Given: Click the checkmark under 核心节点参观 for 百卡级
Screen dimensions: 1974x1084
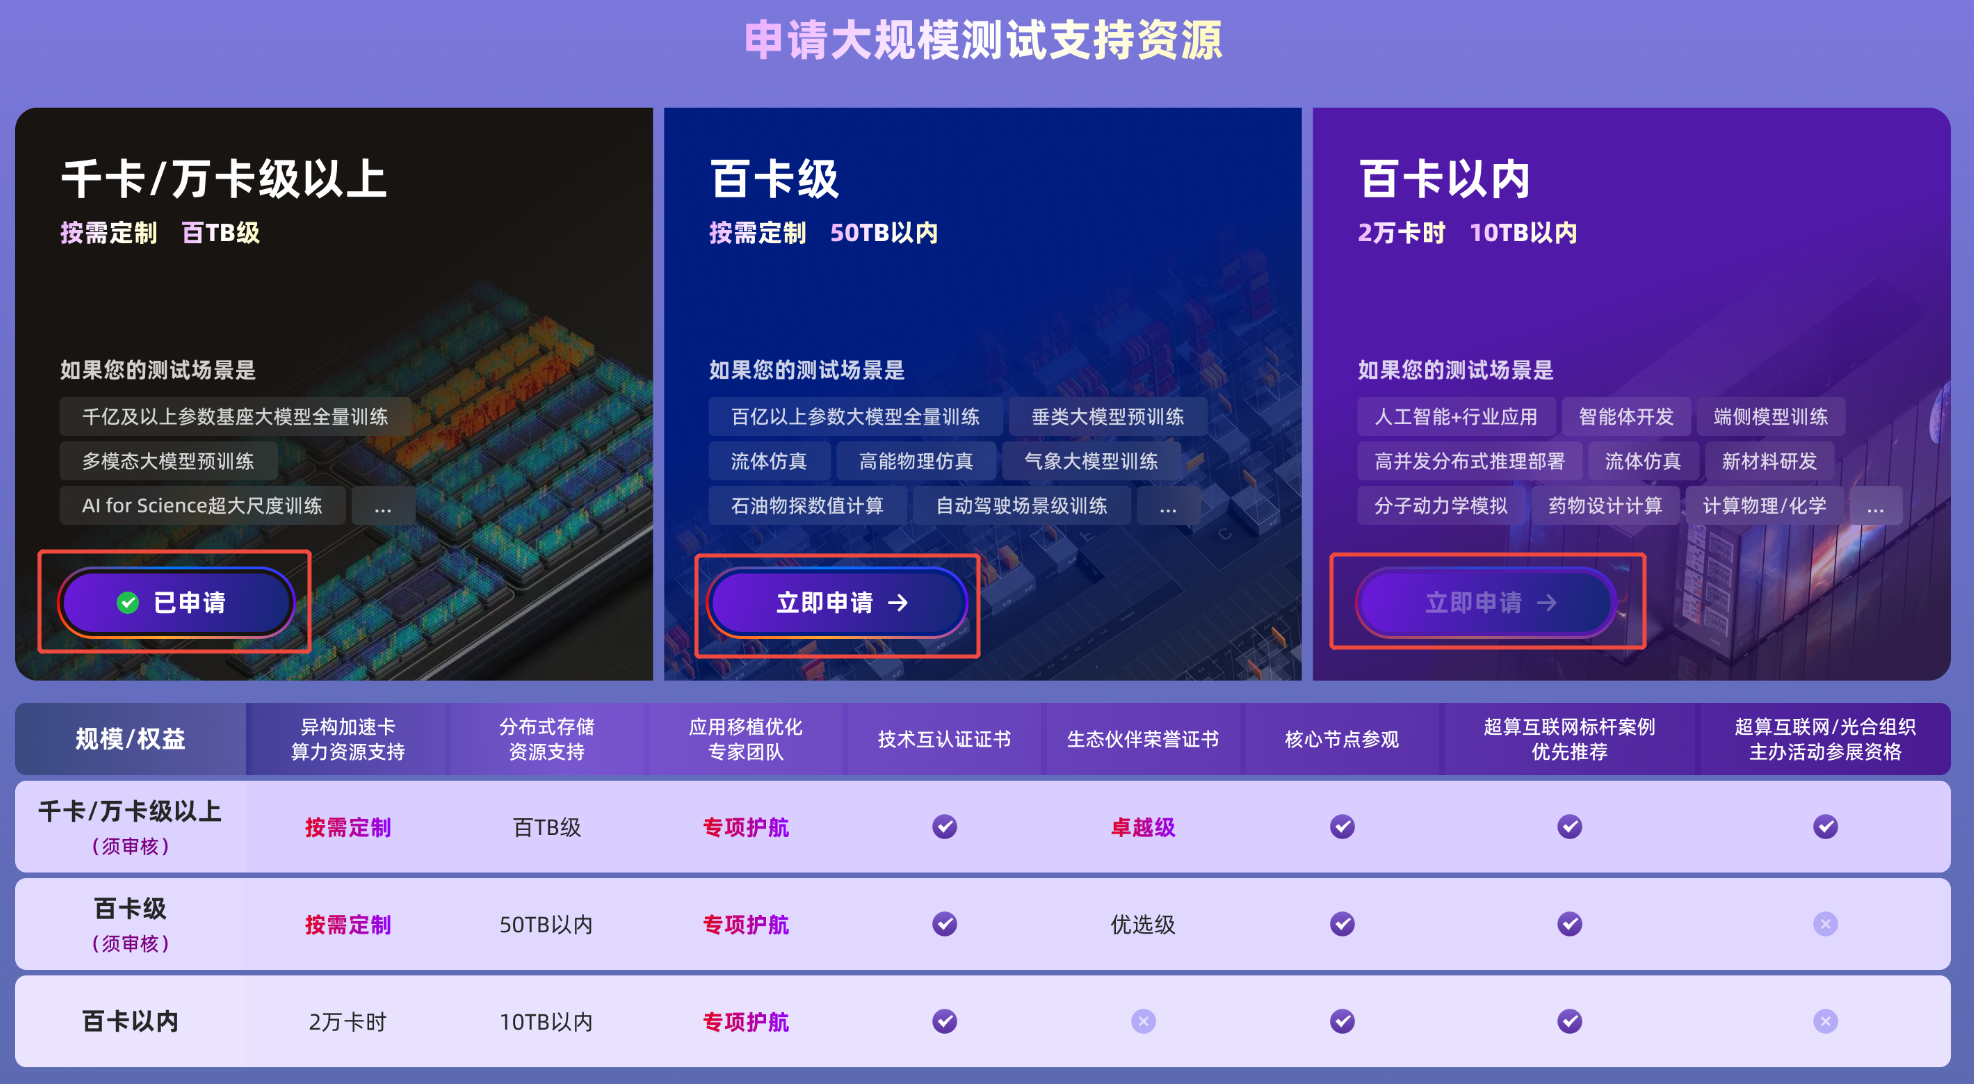Looking at the screenshot, I should 1341,924.
